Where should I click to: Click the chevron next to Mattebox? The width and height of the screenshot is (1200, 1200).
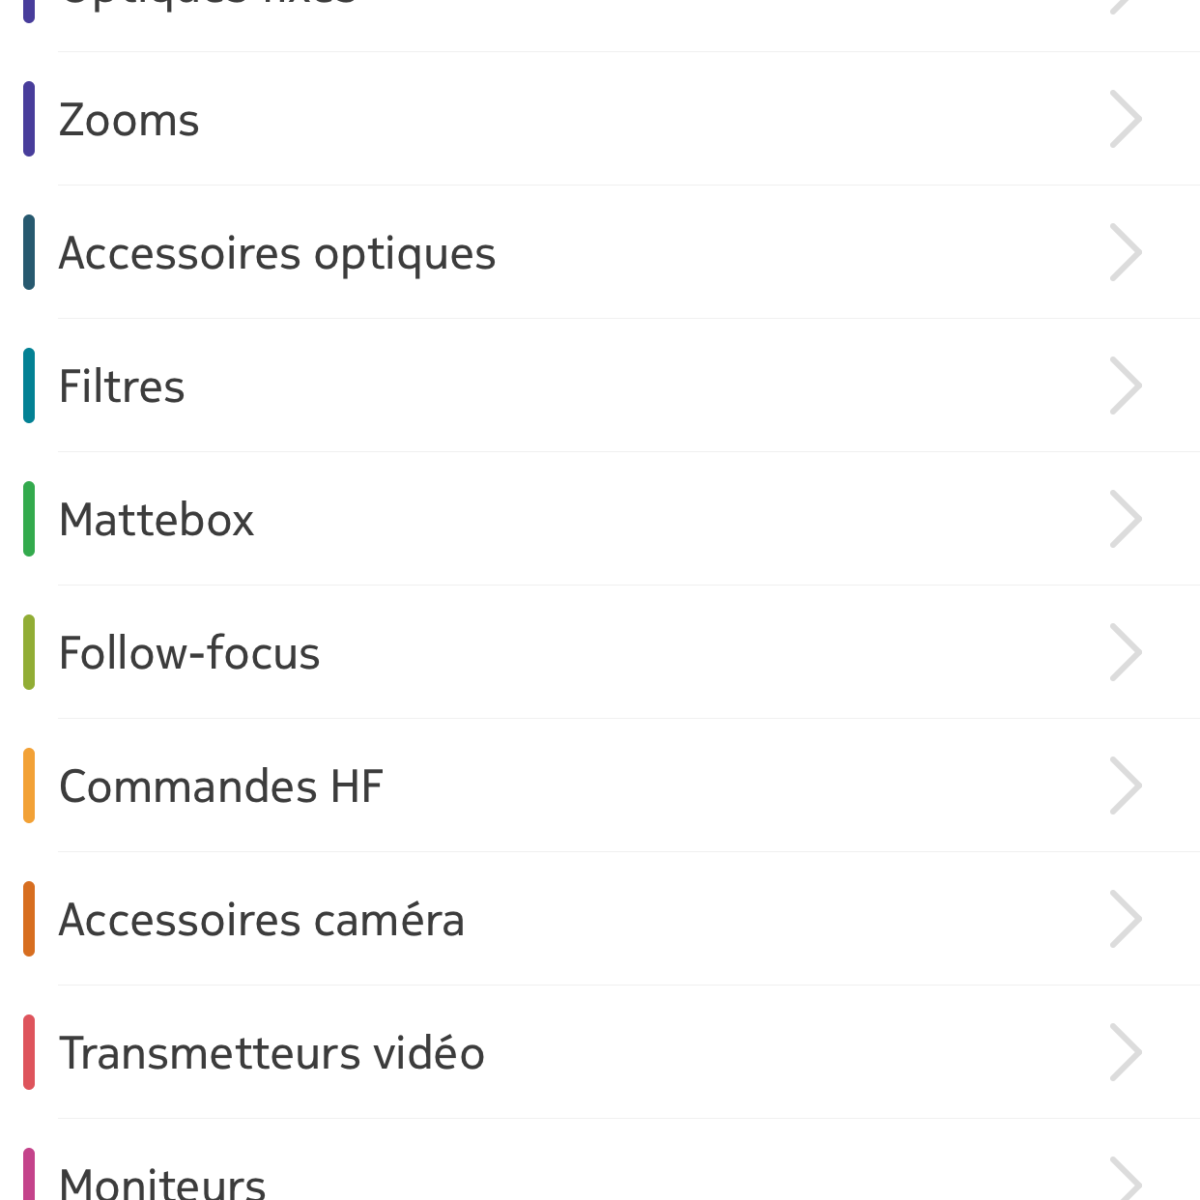pos(1126,519)
